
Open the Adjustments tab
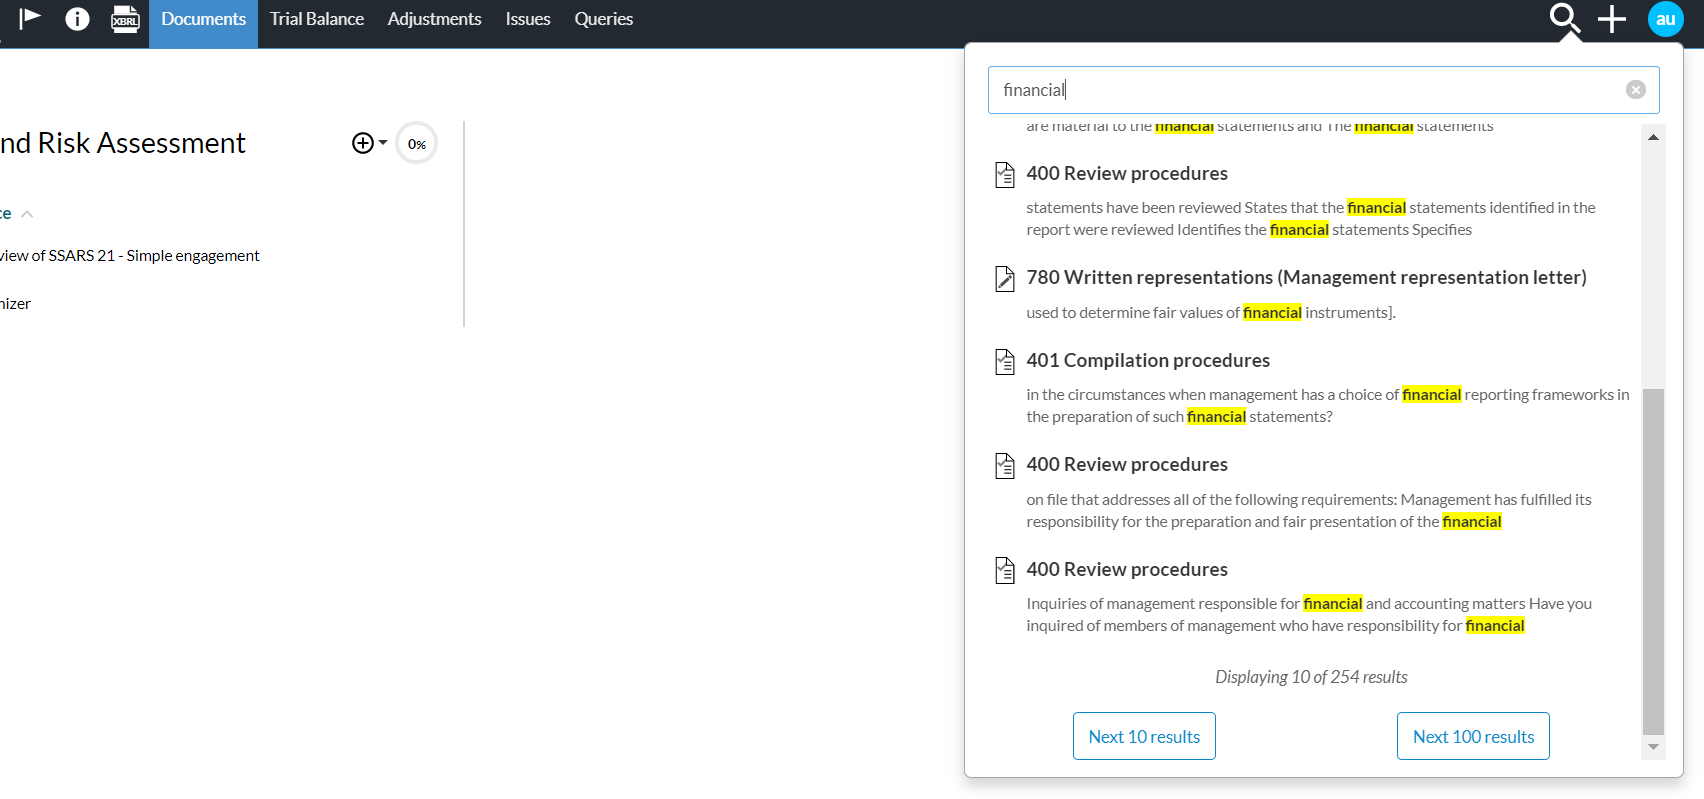click(x=434, y=19)
